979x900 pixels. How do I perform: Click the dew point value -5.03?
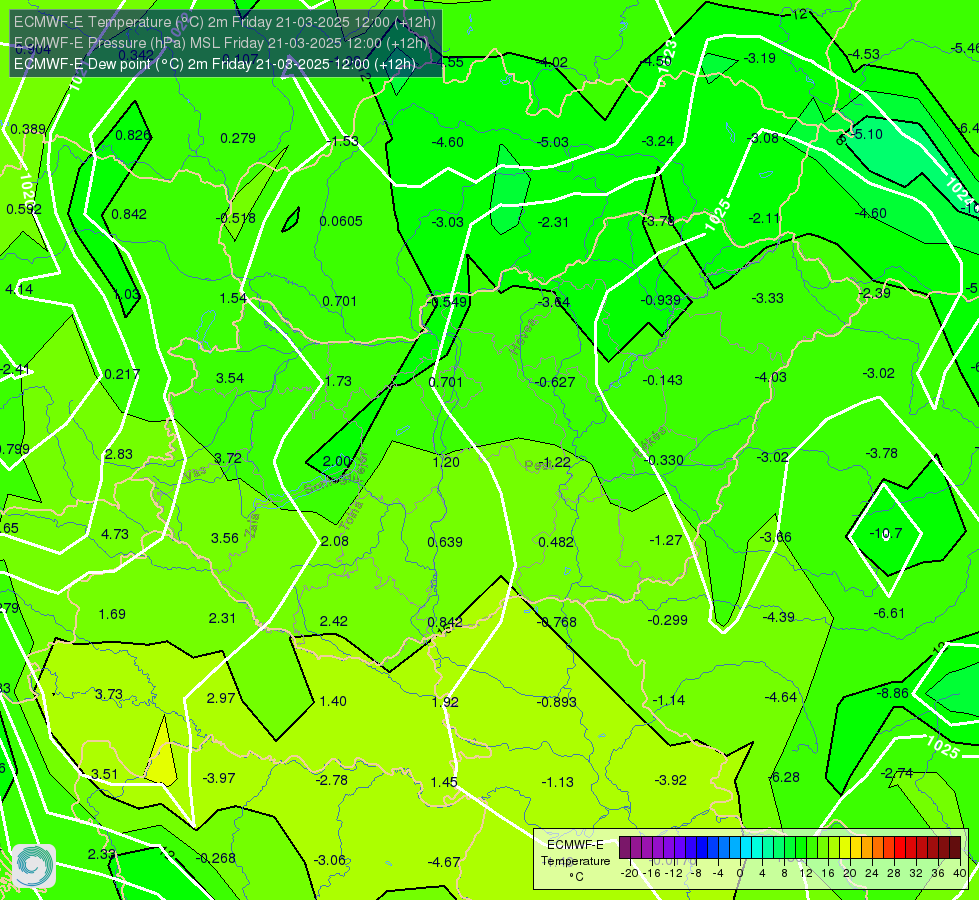pyautogui.click(x=553, y=142)
